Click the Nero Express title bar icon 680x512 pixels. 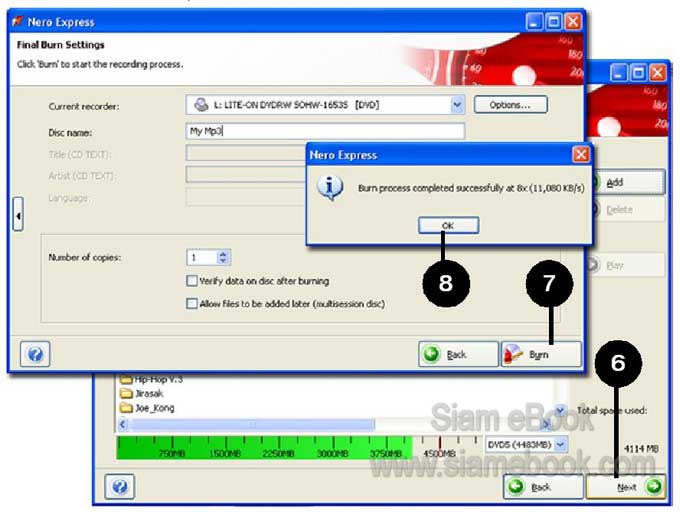click(17, 21)
